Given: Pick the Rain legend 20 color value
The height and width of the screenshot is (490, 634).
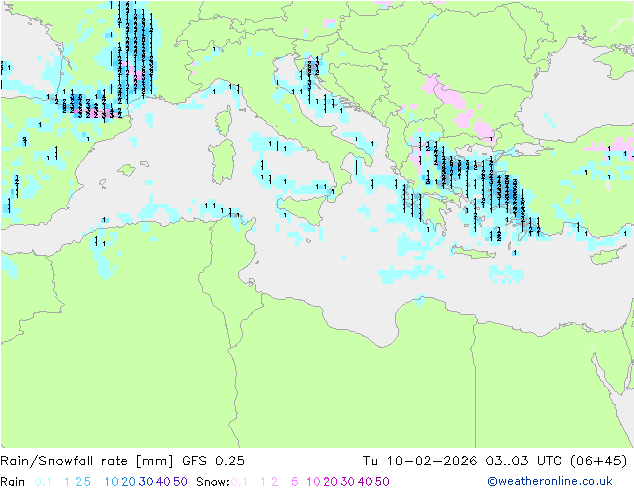Looking at the screenshot, I should (128, 482).
